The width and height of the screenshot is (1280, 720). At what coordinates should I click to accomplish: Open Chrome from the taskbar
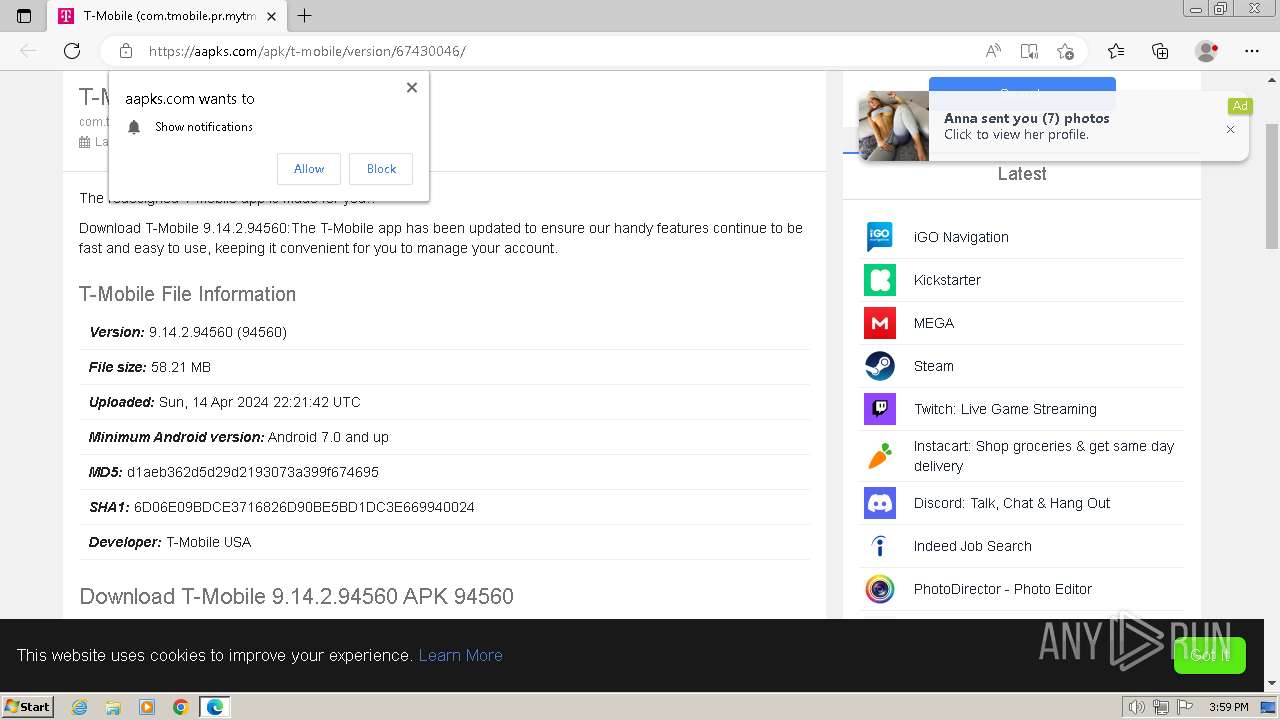click(x=181, y=707)
